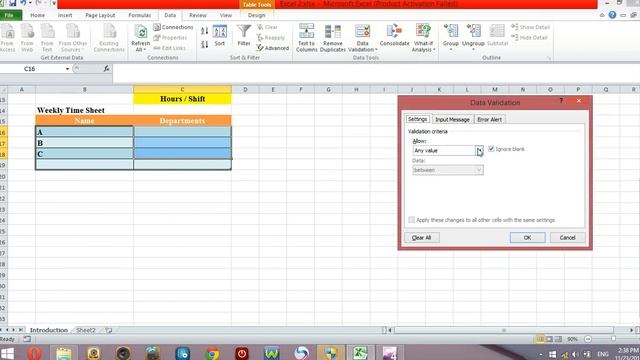Image resolution: width=640 pixels, height=360 pixels.
Task: Open the Design table tools tab
Action: click(x=257, y=15)
